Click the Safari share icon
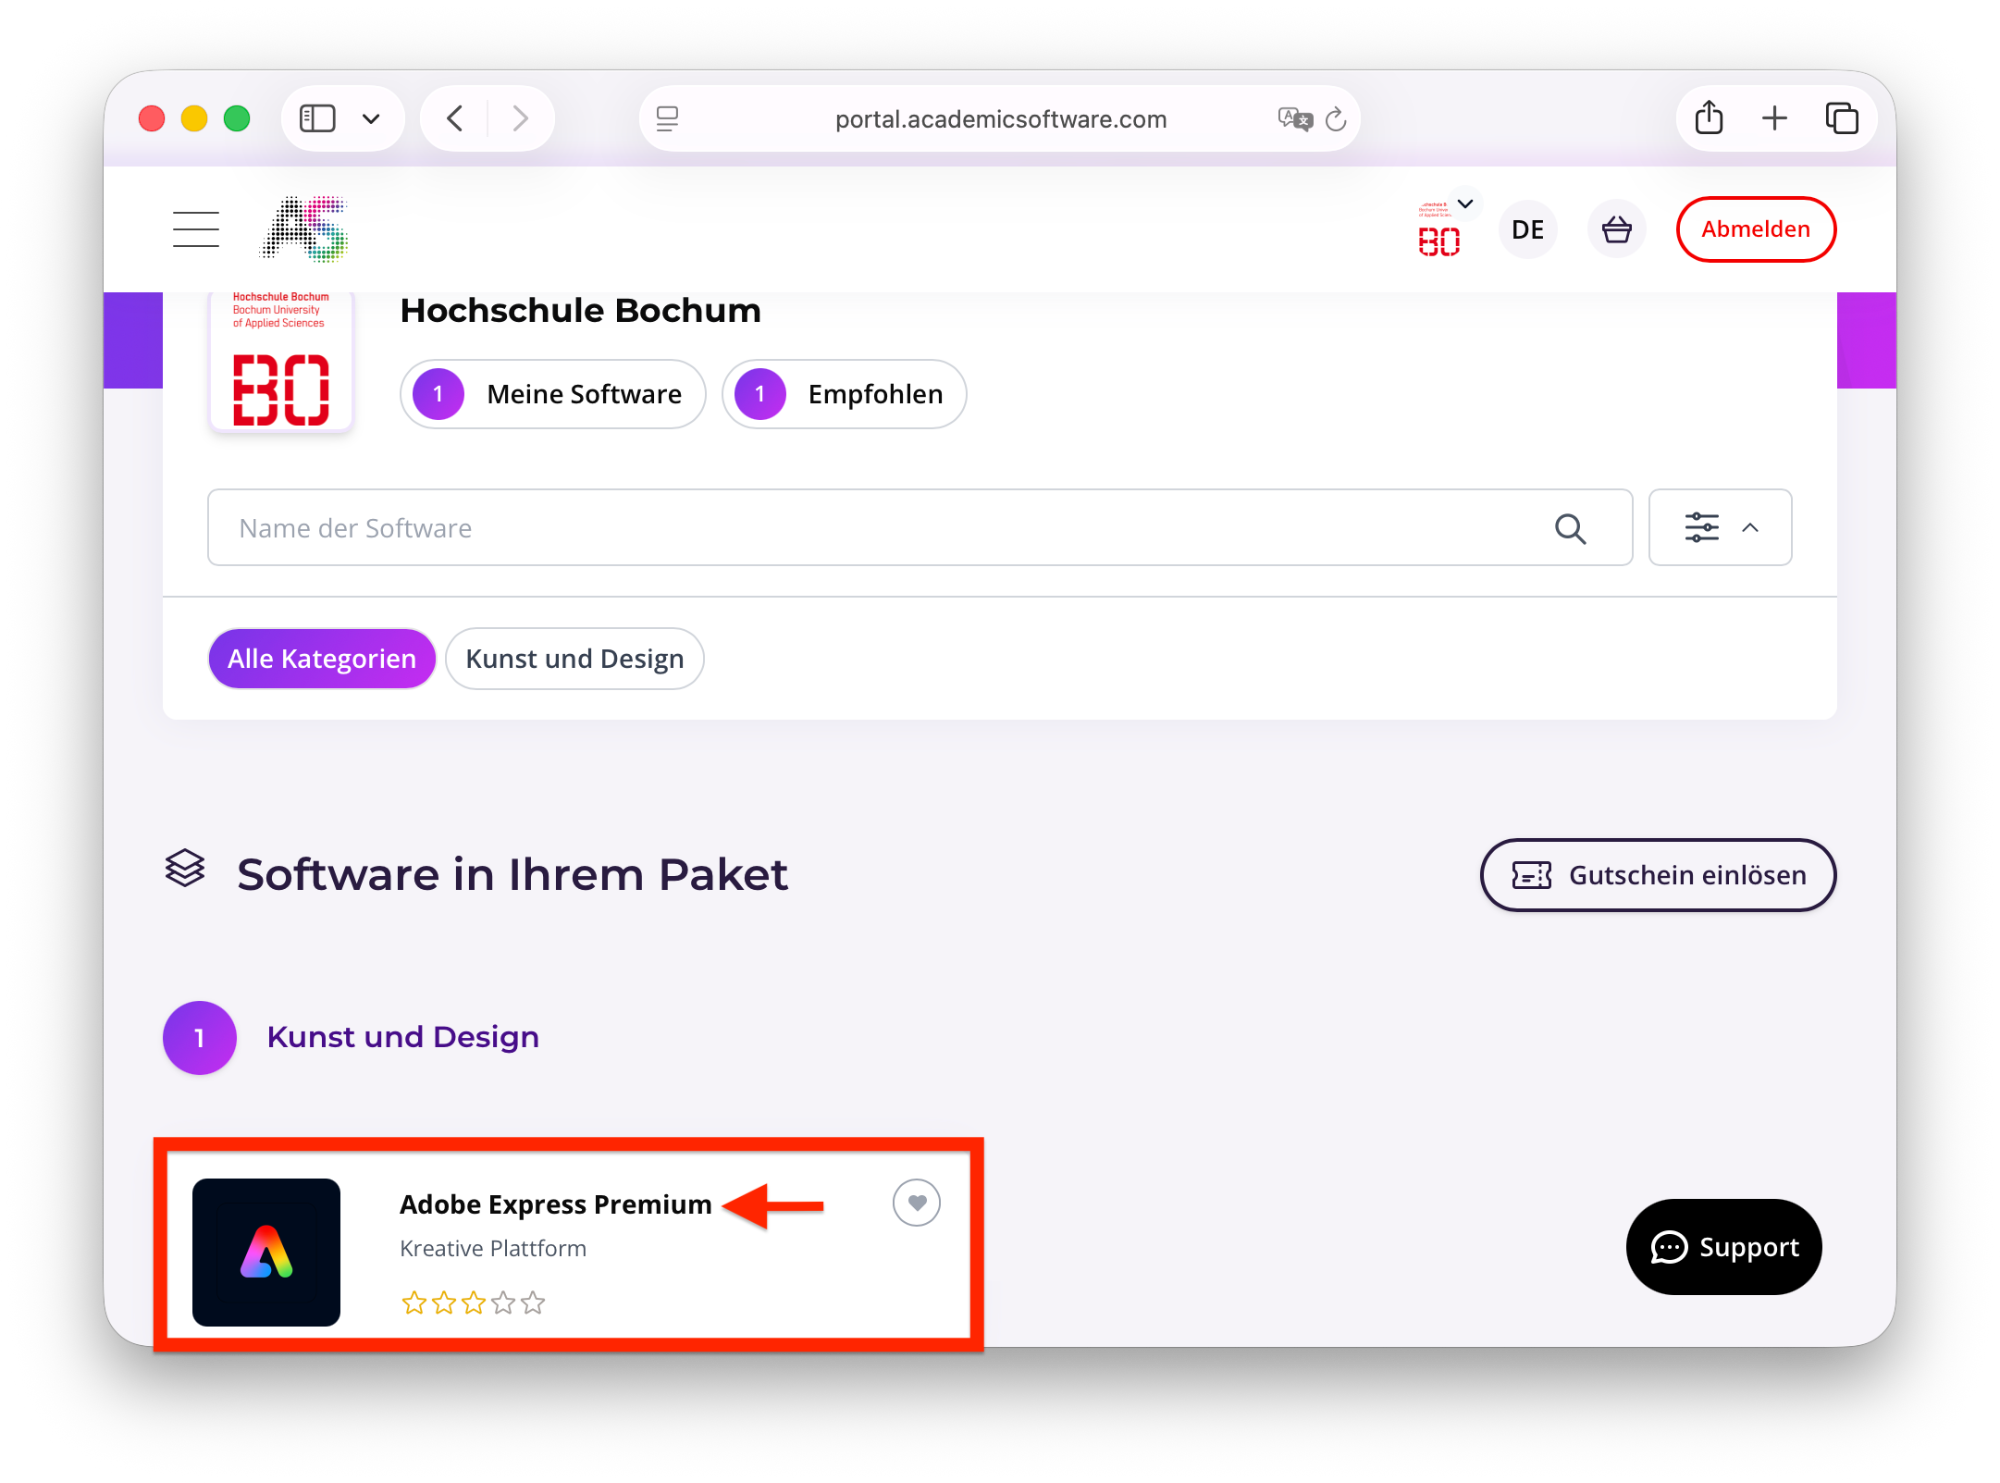The height and width of the screenshot is (1483, 2000). coord(1709,118)
